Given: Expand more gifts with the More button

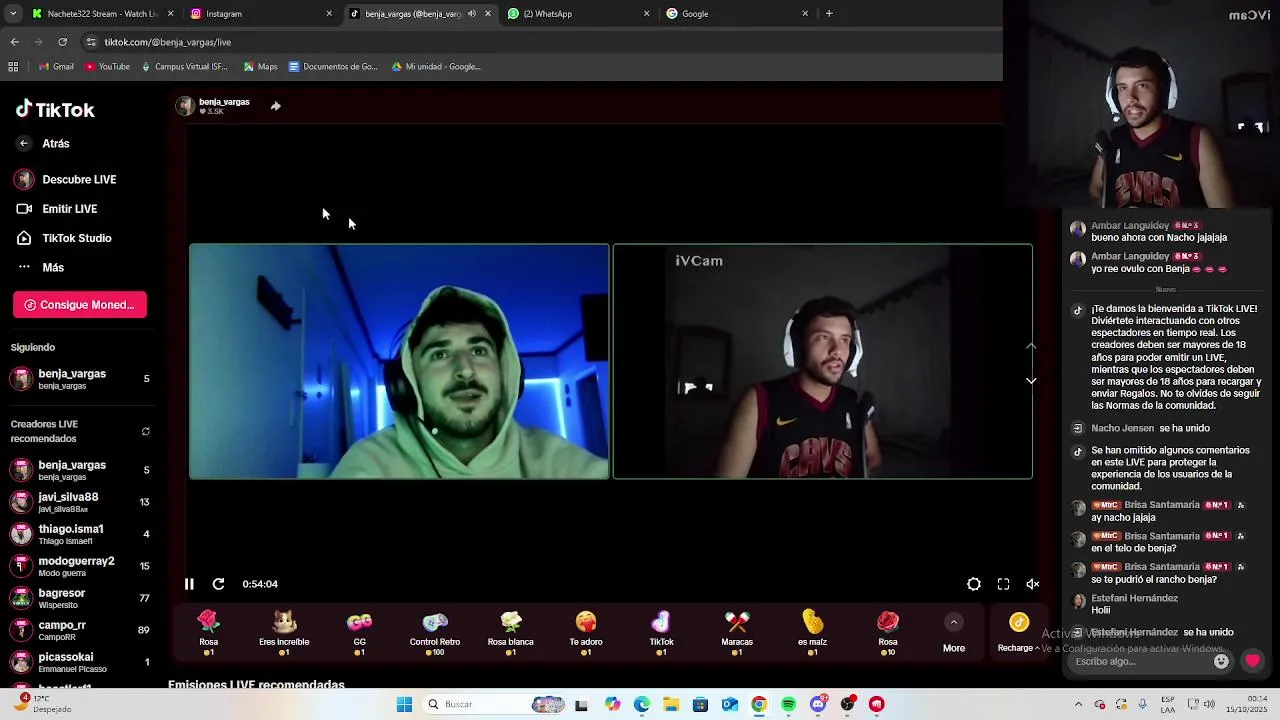Looking at the screenshot, I should [954, 634].
